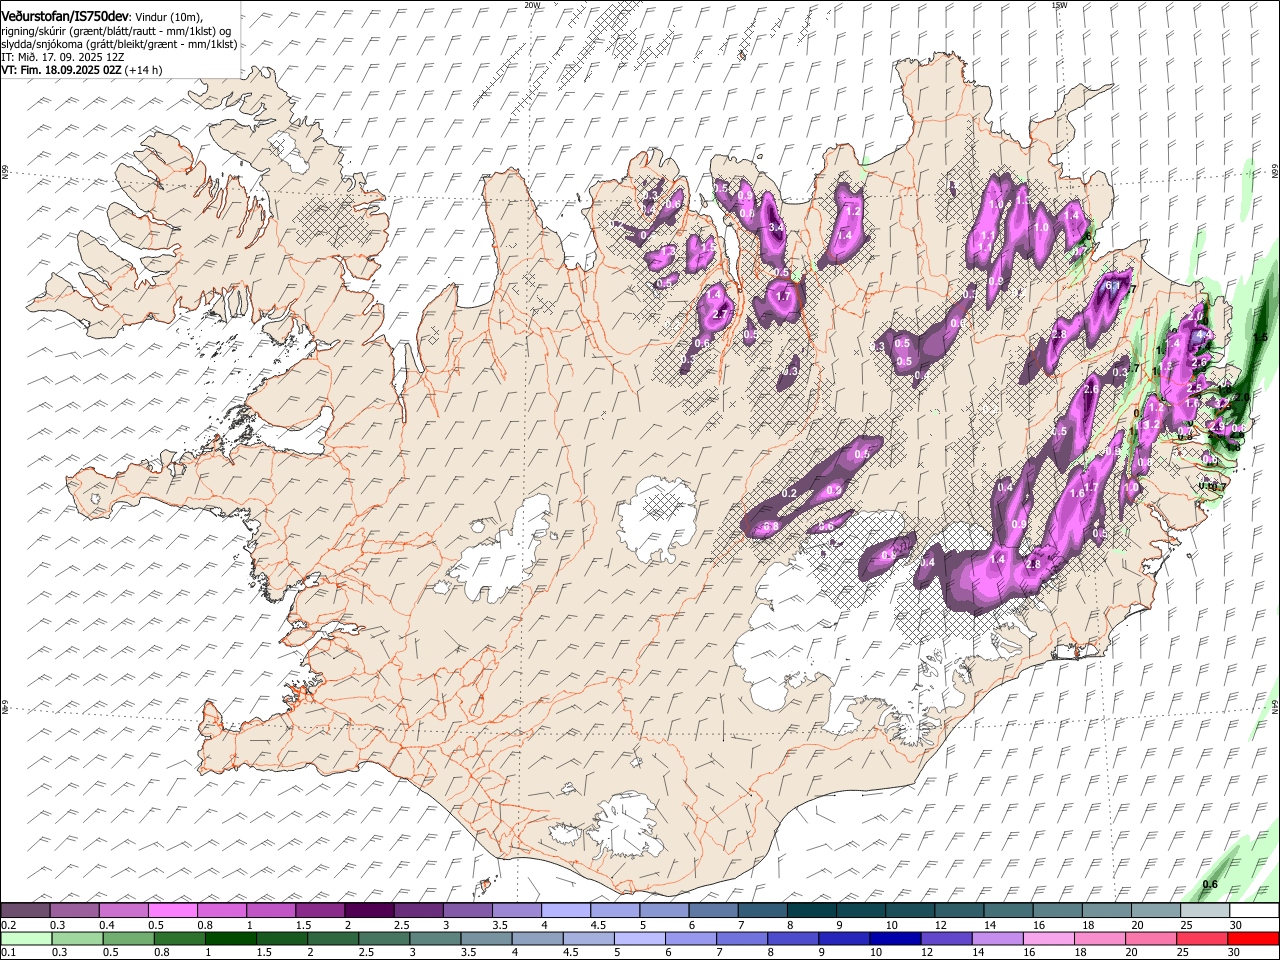Select the bright pink top-row swatch at 0.5

[x=173, y=911]
